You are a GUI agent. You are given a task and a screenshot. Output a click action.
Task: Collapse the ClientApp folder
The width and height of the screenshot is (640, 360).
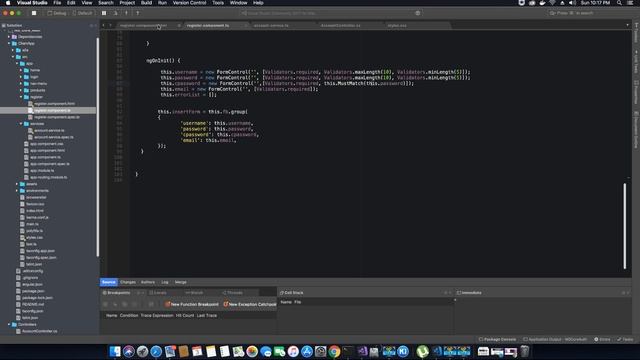pos(9,43)
